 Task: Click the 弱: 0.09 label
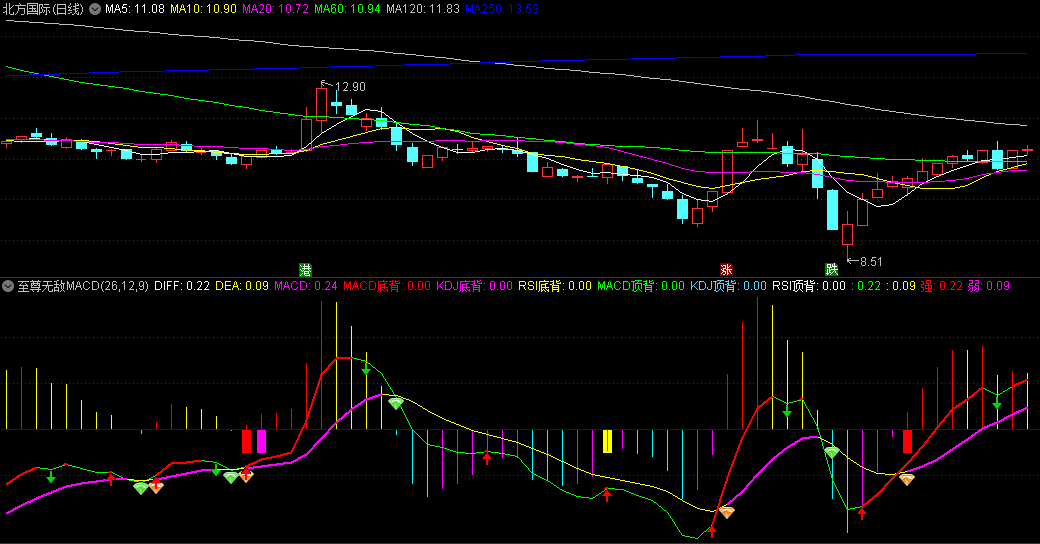point(988,286)
